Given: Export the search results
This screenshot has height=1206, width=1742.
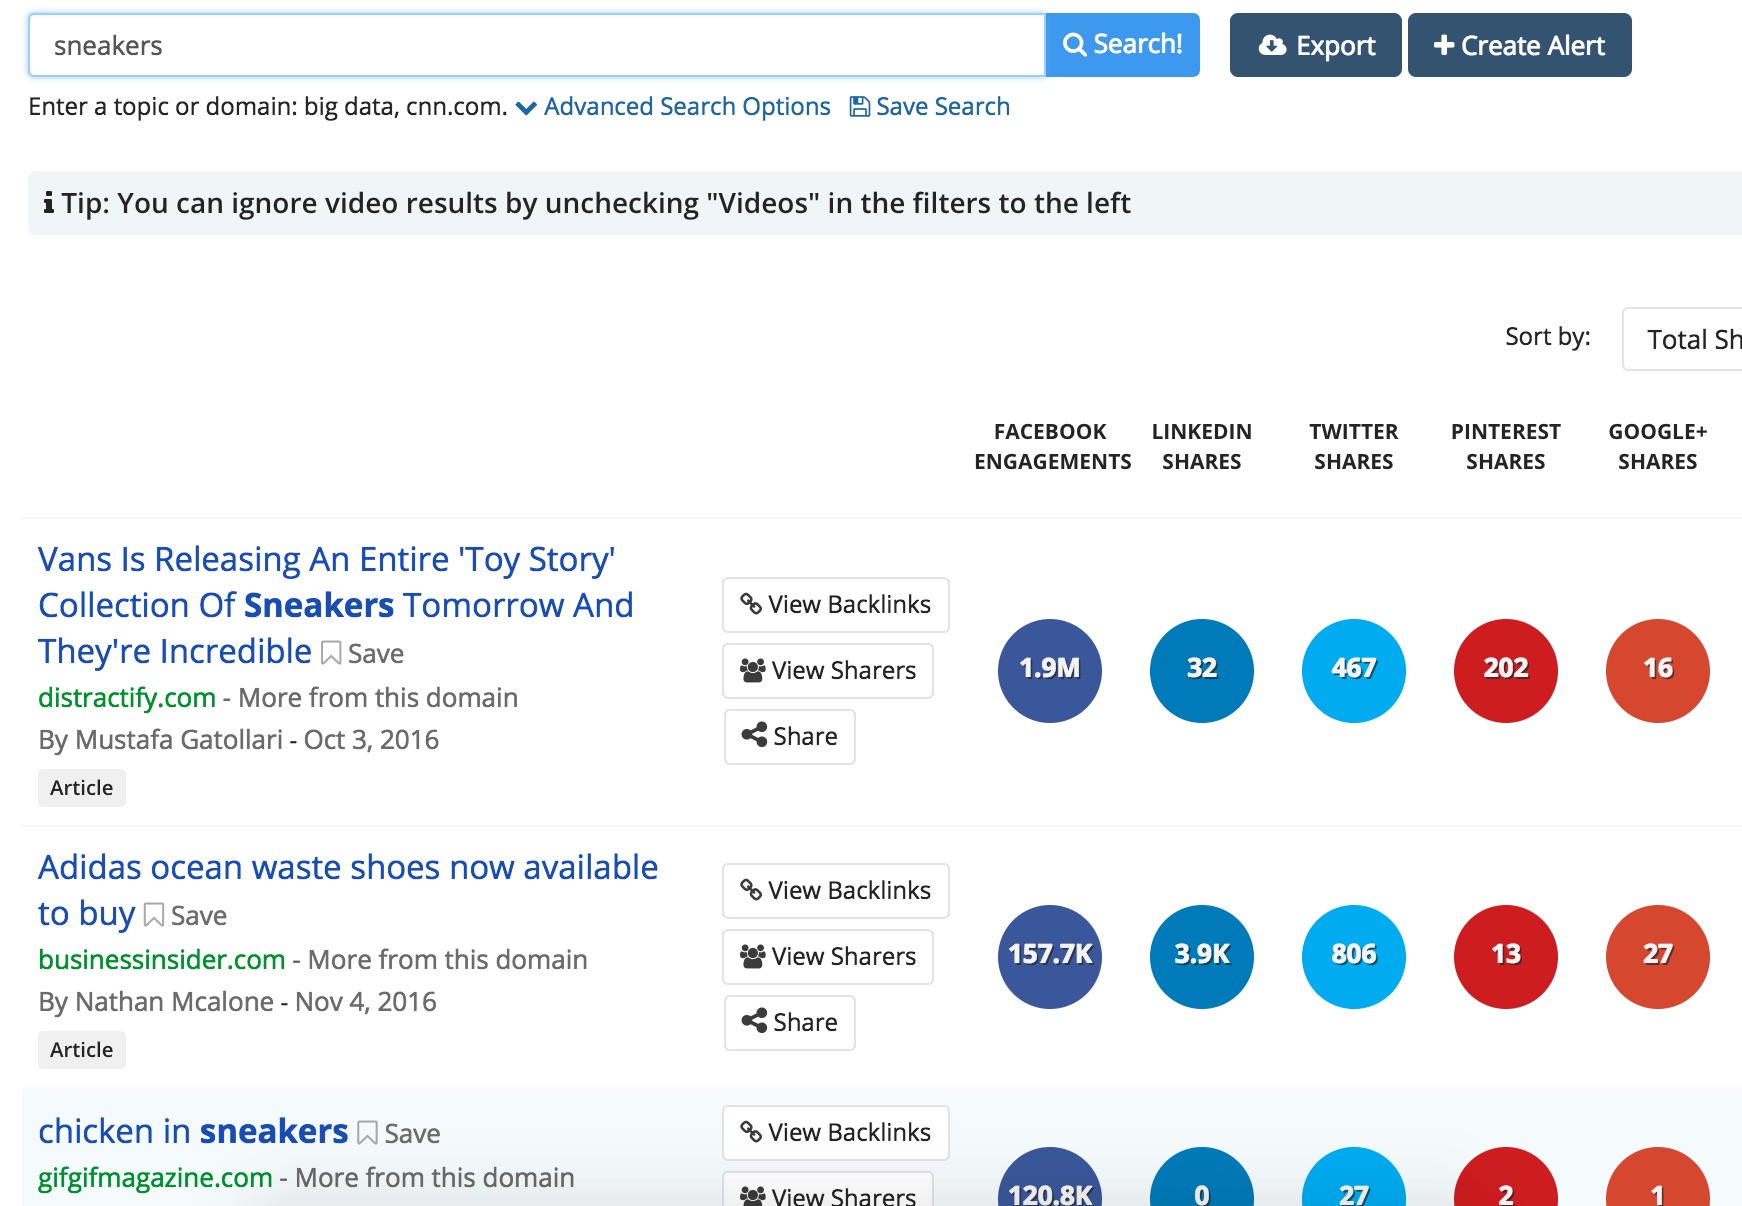Looking at the screenshot, I should coord(1315,45).
